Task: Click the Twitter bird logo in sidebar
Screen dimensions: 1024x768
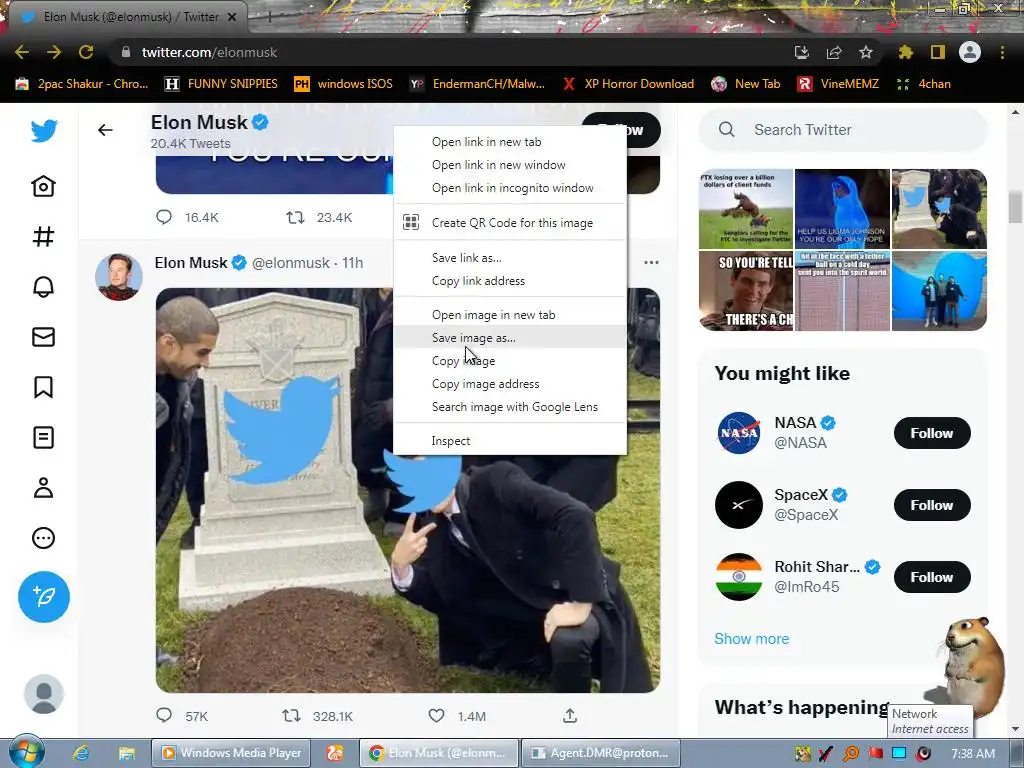Action: [44, 131]
